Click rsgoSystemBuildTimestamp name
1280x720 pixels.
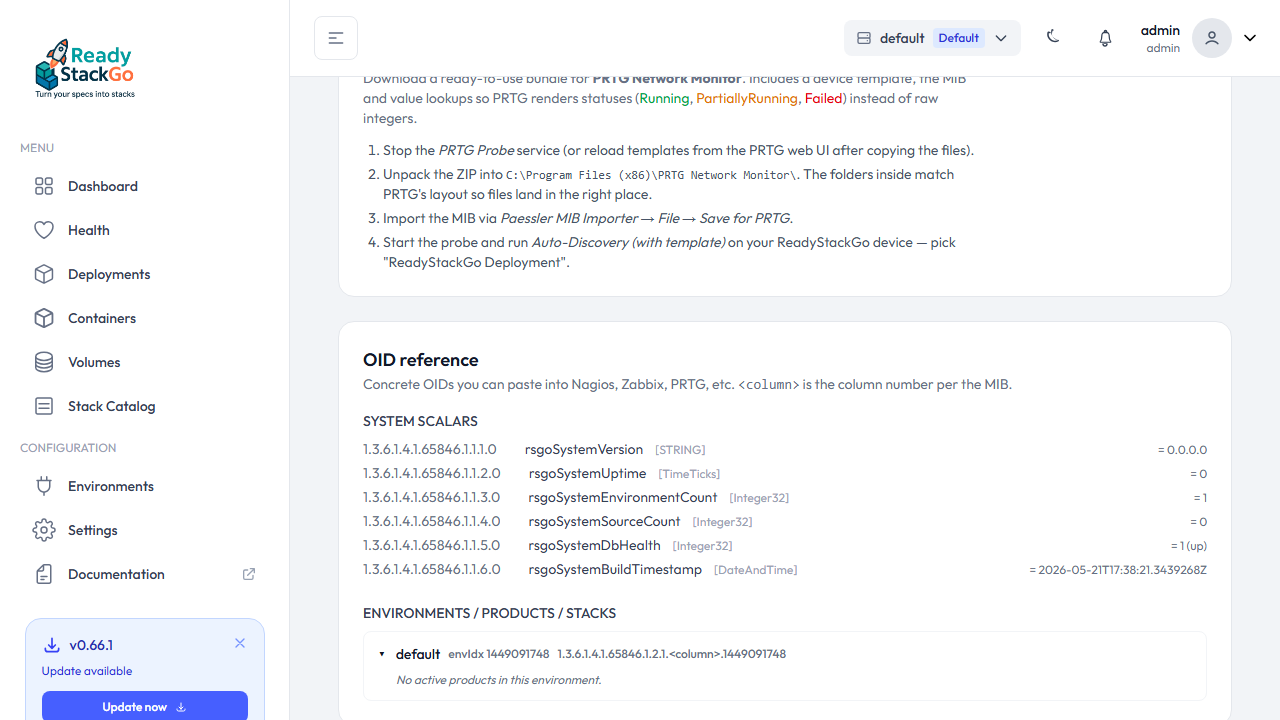616,570
